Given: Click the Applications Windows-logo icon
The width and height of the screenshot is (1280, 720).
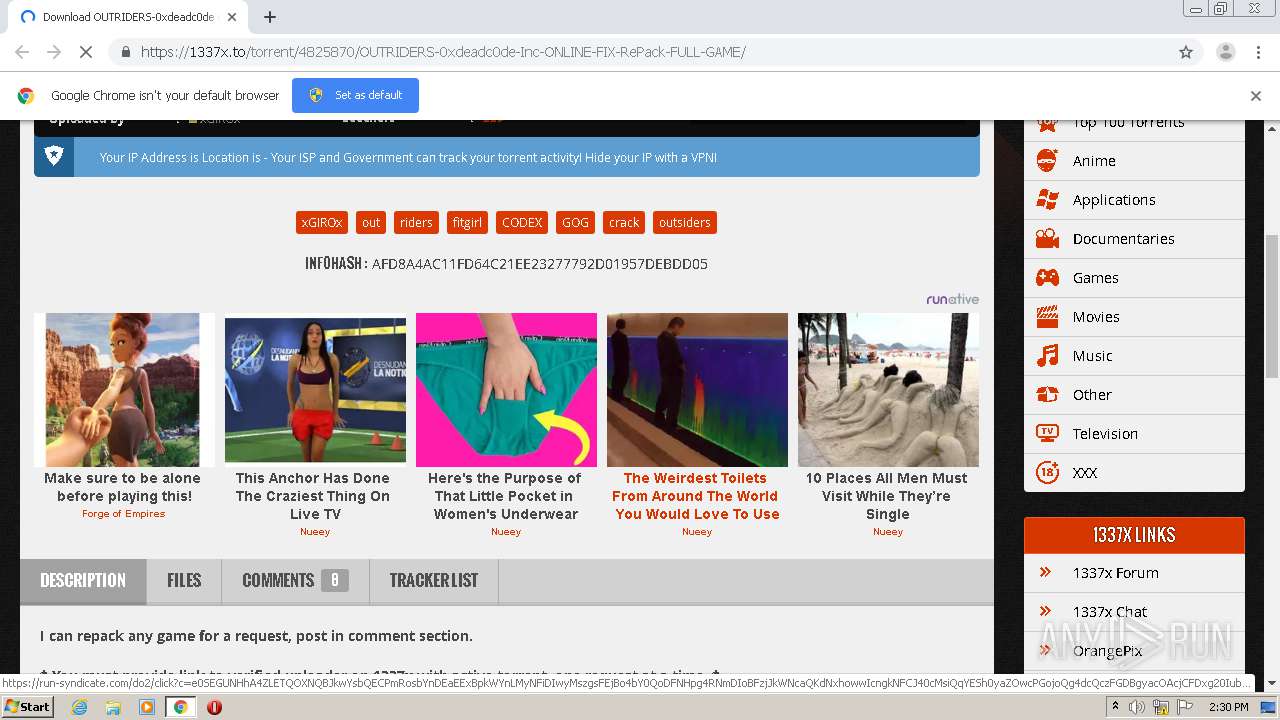Looking at the screenshot, I should click(1047, 199).
